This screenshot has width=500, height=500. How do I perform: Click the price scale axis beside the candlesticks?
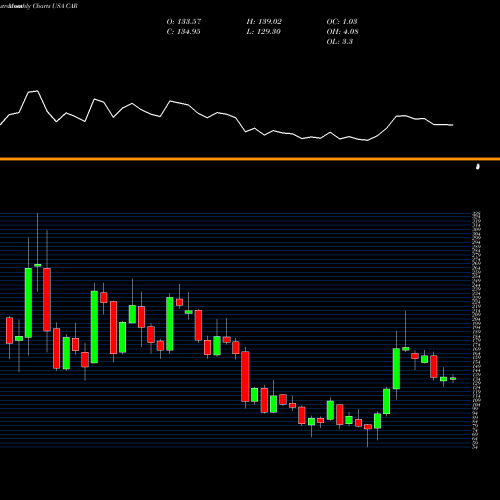pyautogui.click(x=477, y=330)
